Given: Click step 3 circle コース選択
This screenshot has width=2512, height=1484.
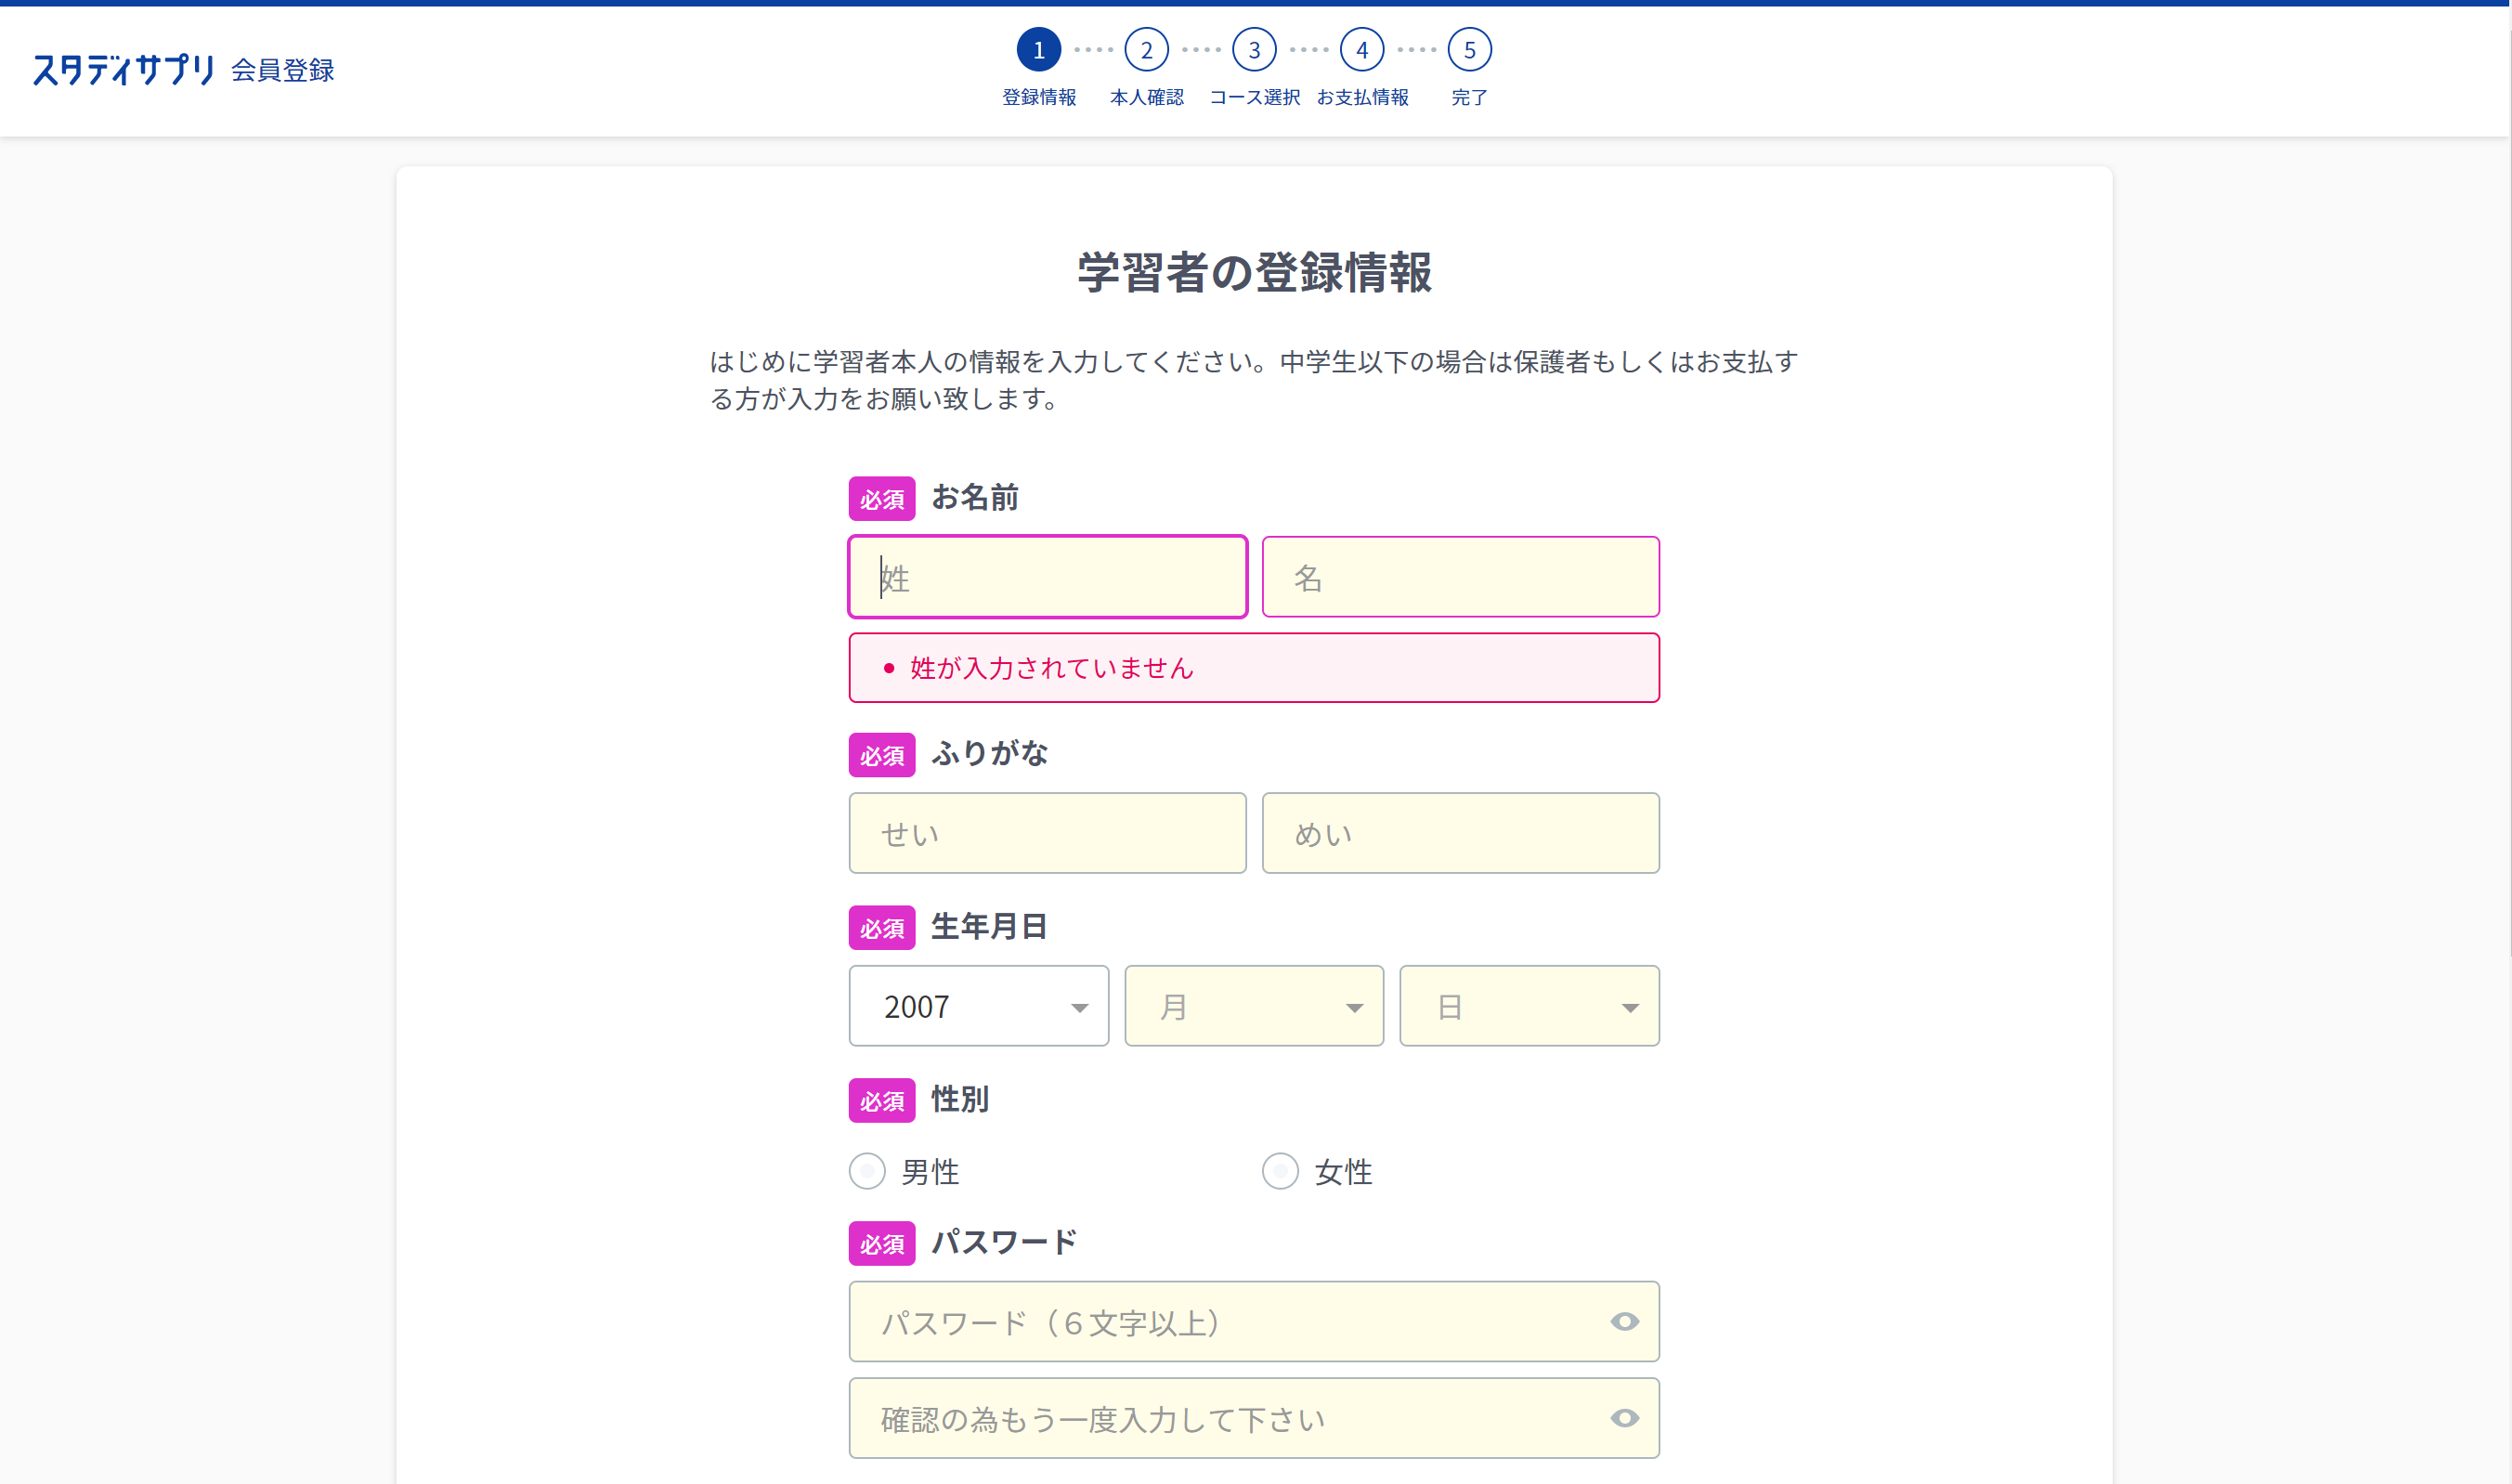Looking at the screenshot, I should [x=1254, y=49].
